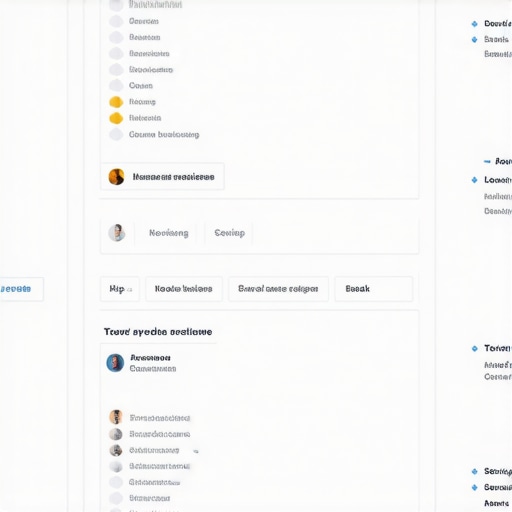Click the profile avatar beside the Neoiaeng tab
The height and width of the screenshot is (512, 512).
pos(117,233)
